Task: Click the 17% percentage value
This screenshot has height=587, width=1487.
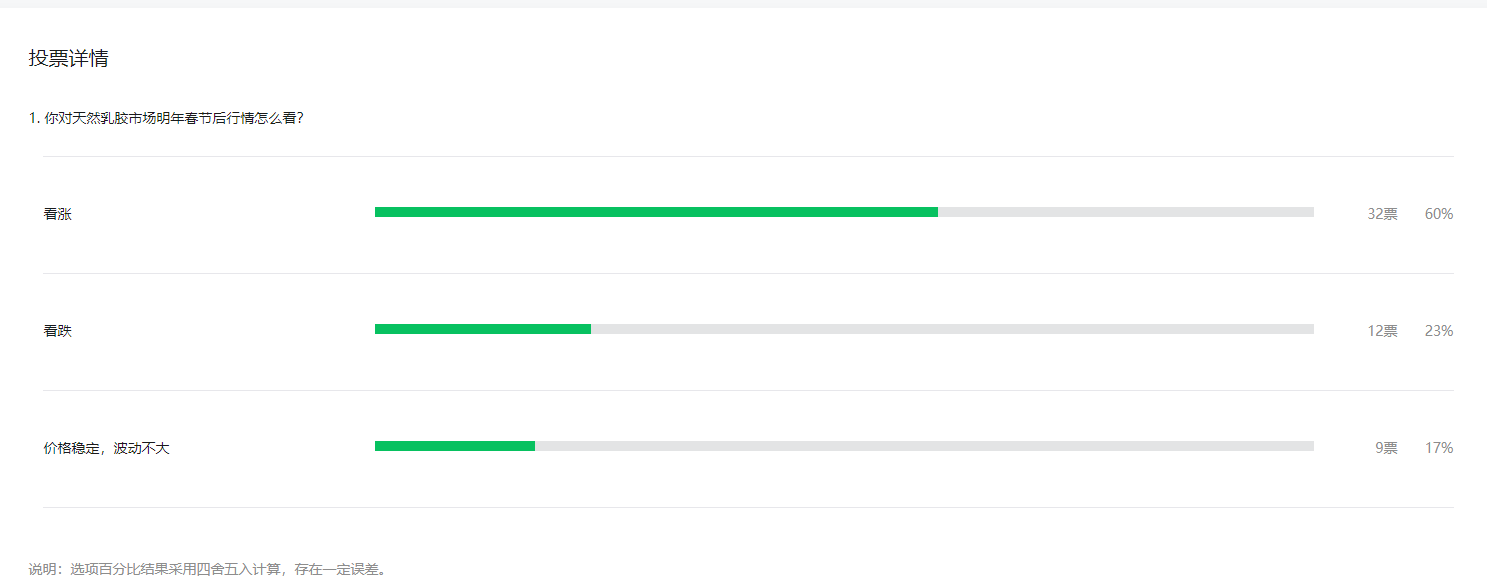Action: tap(1439, 448)
